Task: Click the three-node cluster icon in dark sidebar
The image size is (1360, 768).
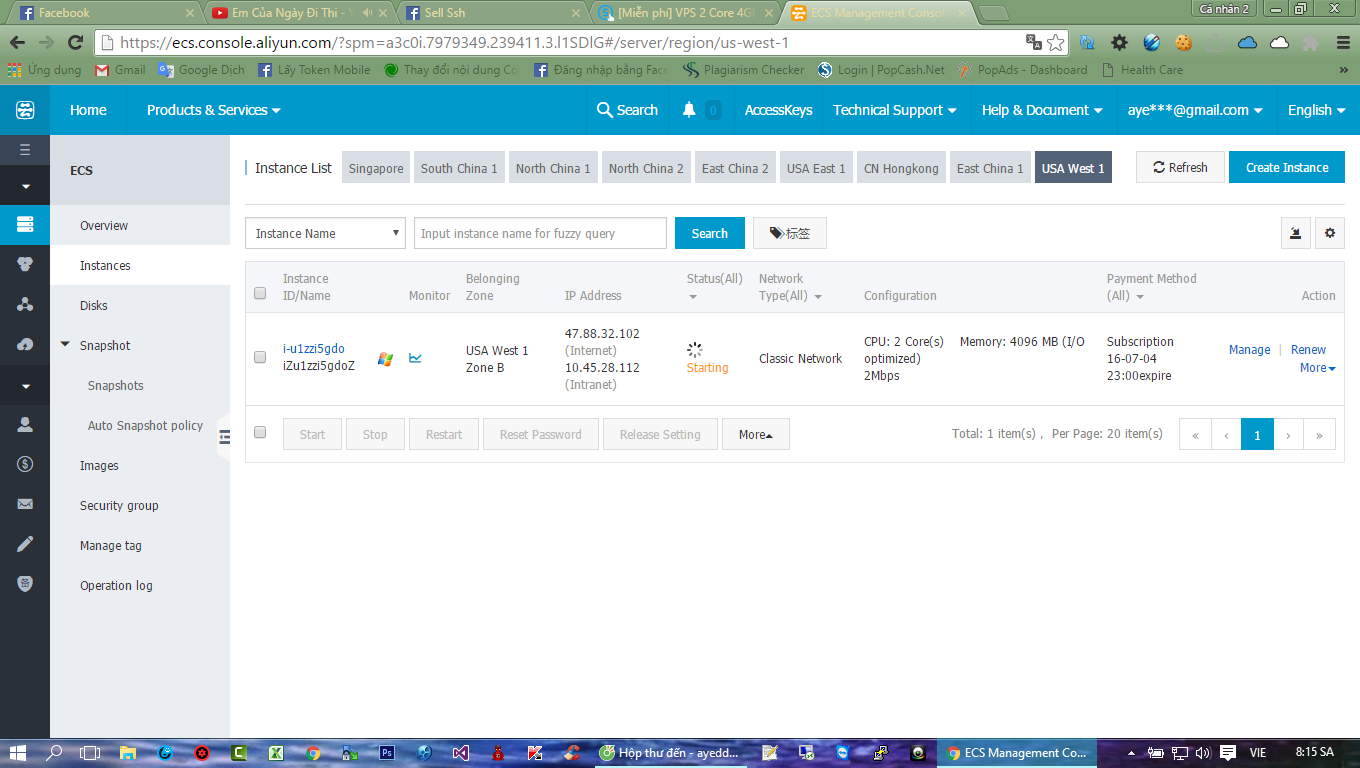Action: (x=25, y=304)
